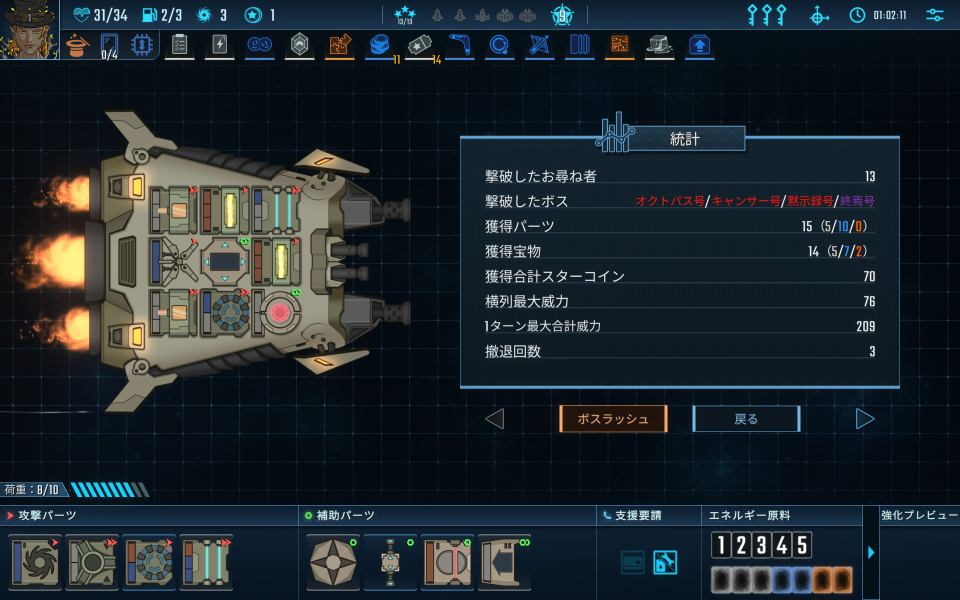Click the crosshair target icon
Screen dimensions: 960x600
click(819, 15)
